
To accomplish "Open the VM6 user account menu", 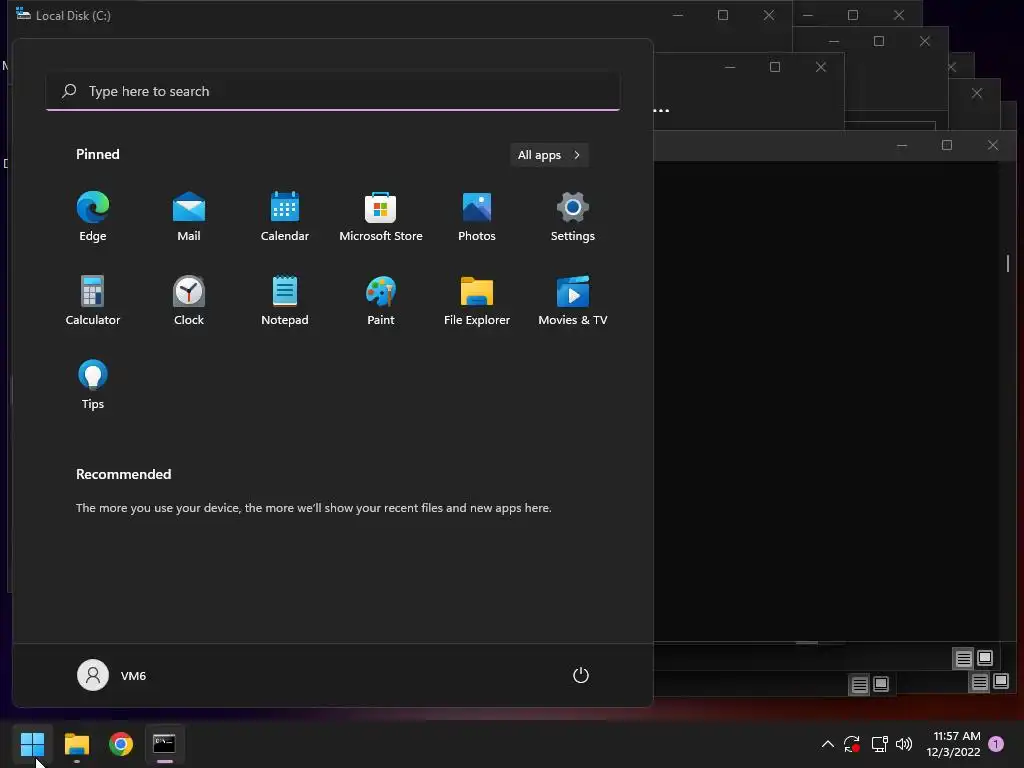I will point(112,675).
